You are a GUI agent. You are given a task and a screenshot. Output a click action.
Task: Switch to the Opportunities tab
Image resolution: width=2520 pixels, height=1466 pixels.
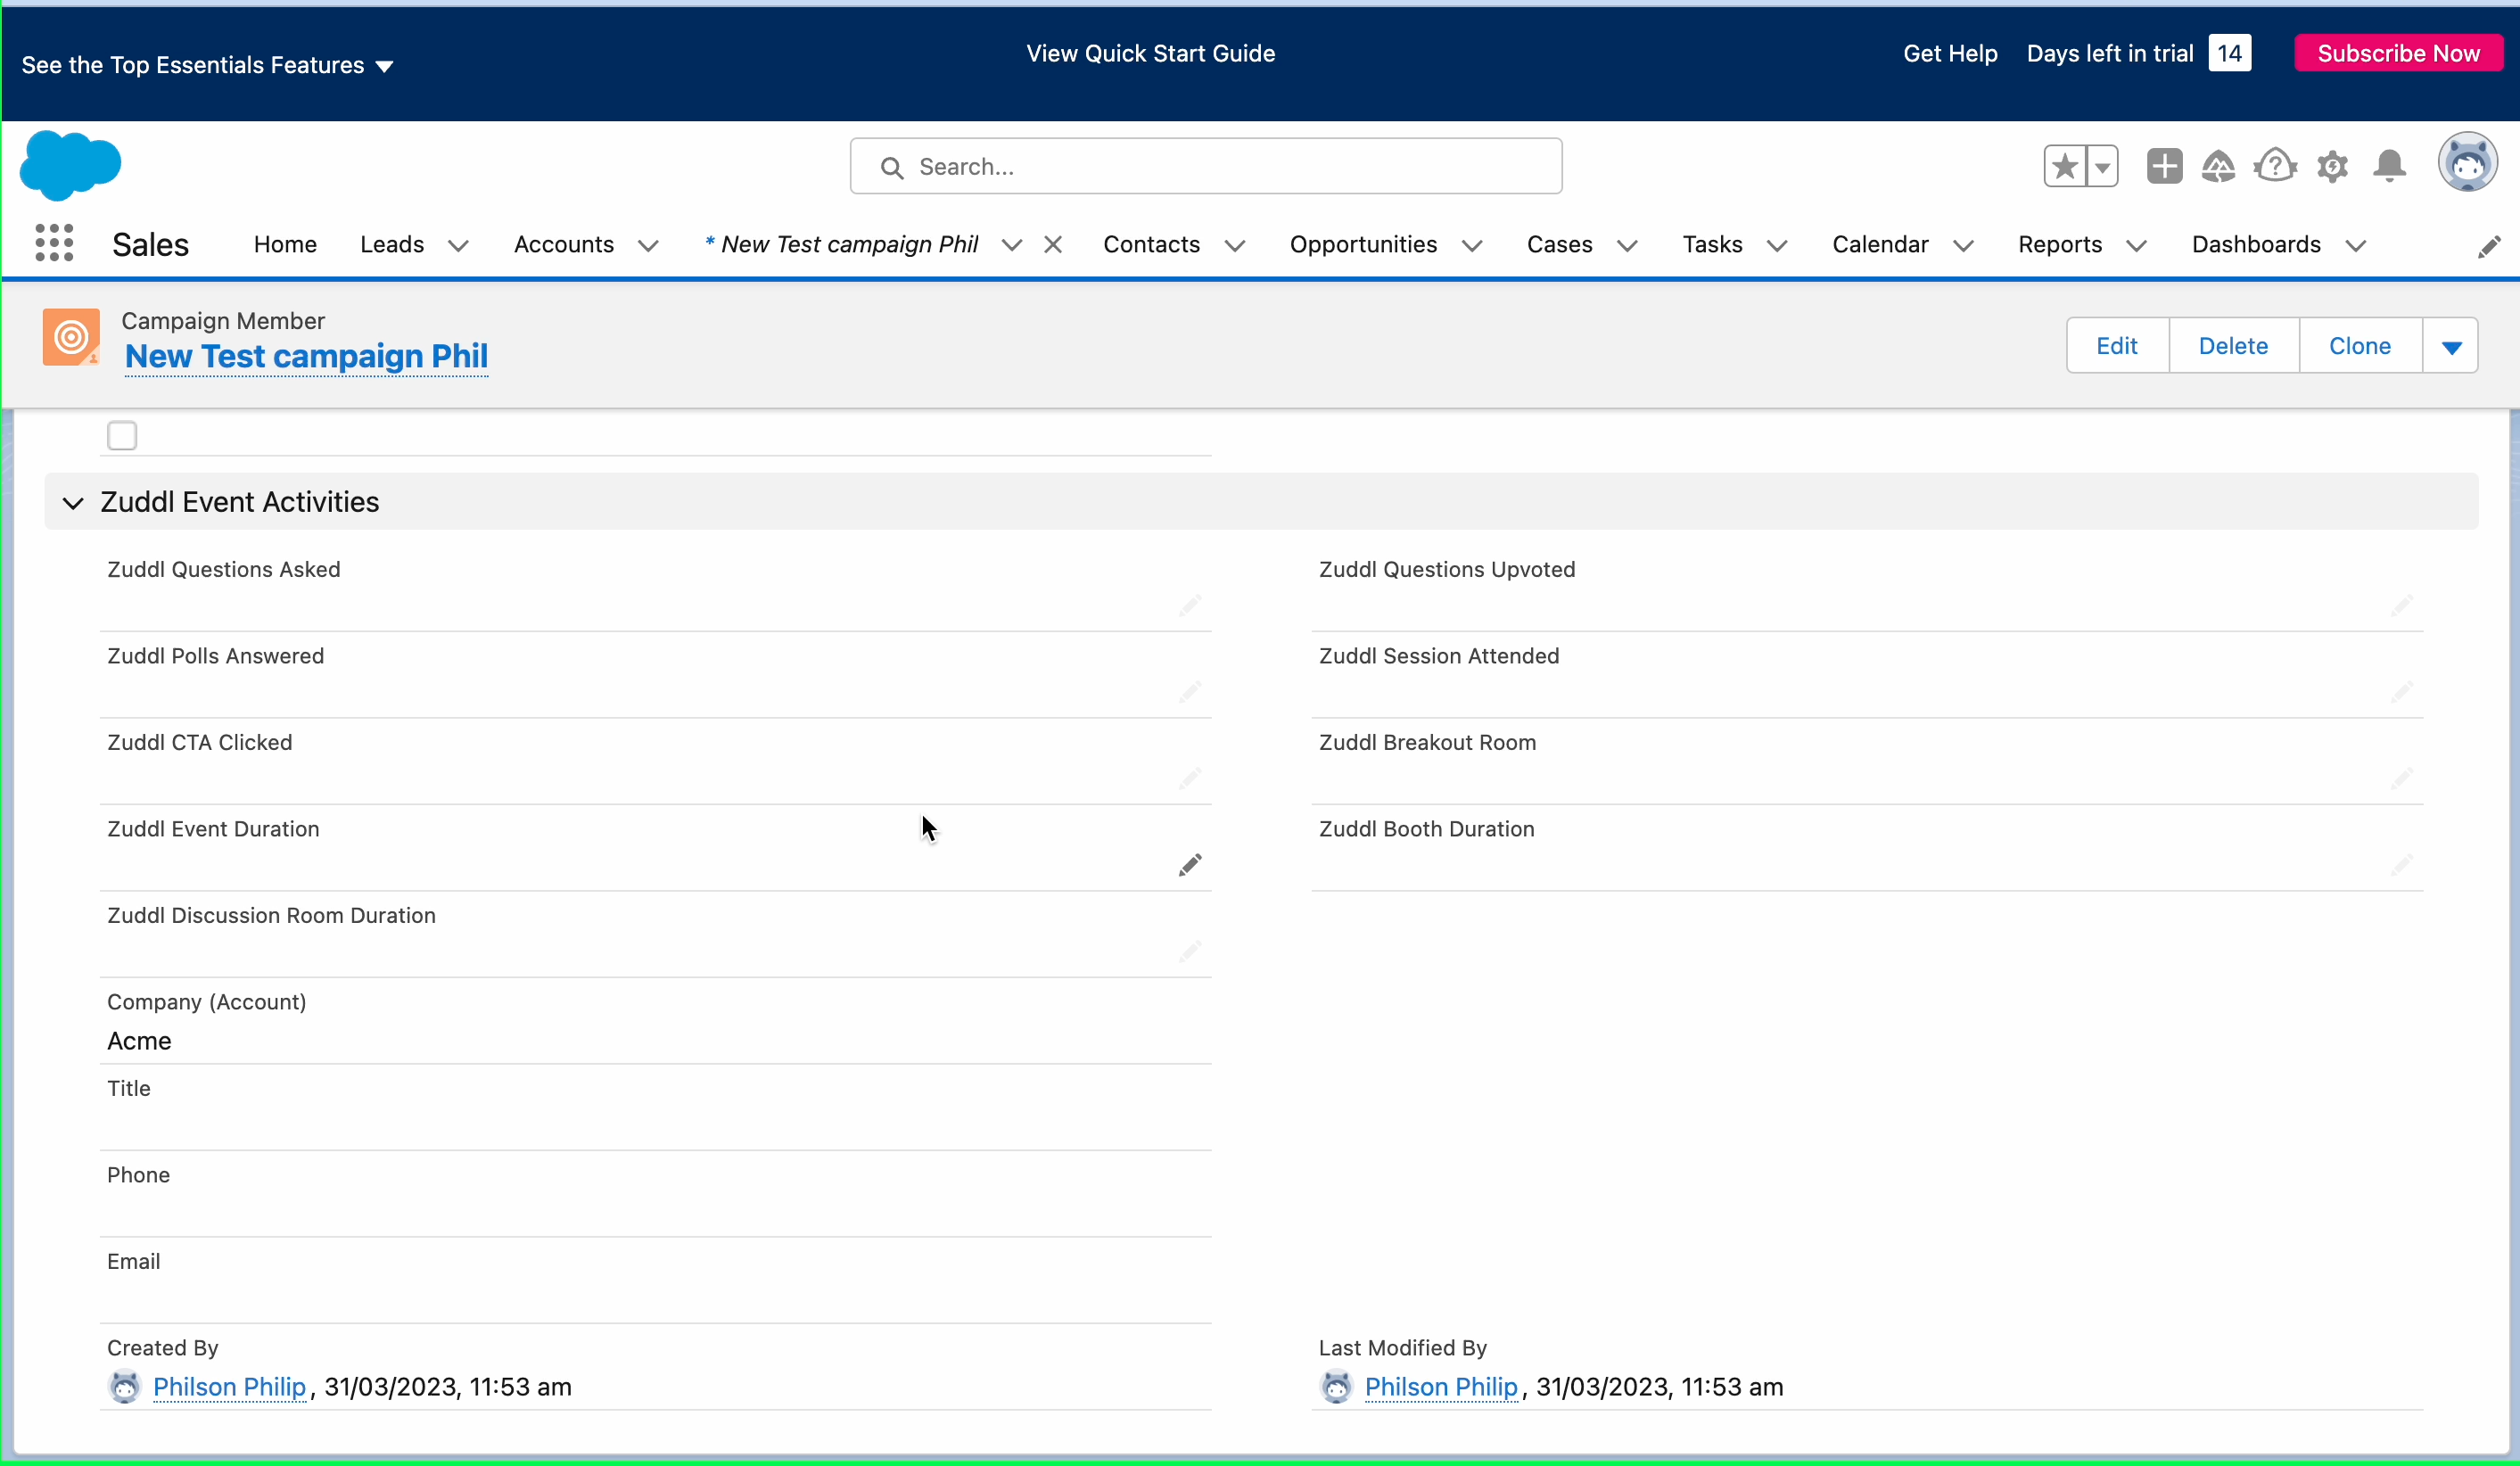click(x=1363, y=245)
